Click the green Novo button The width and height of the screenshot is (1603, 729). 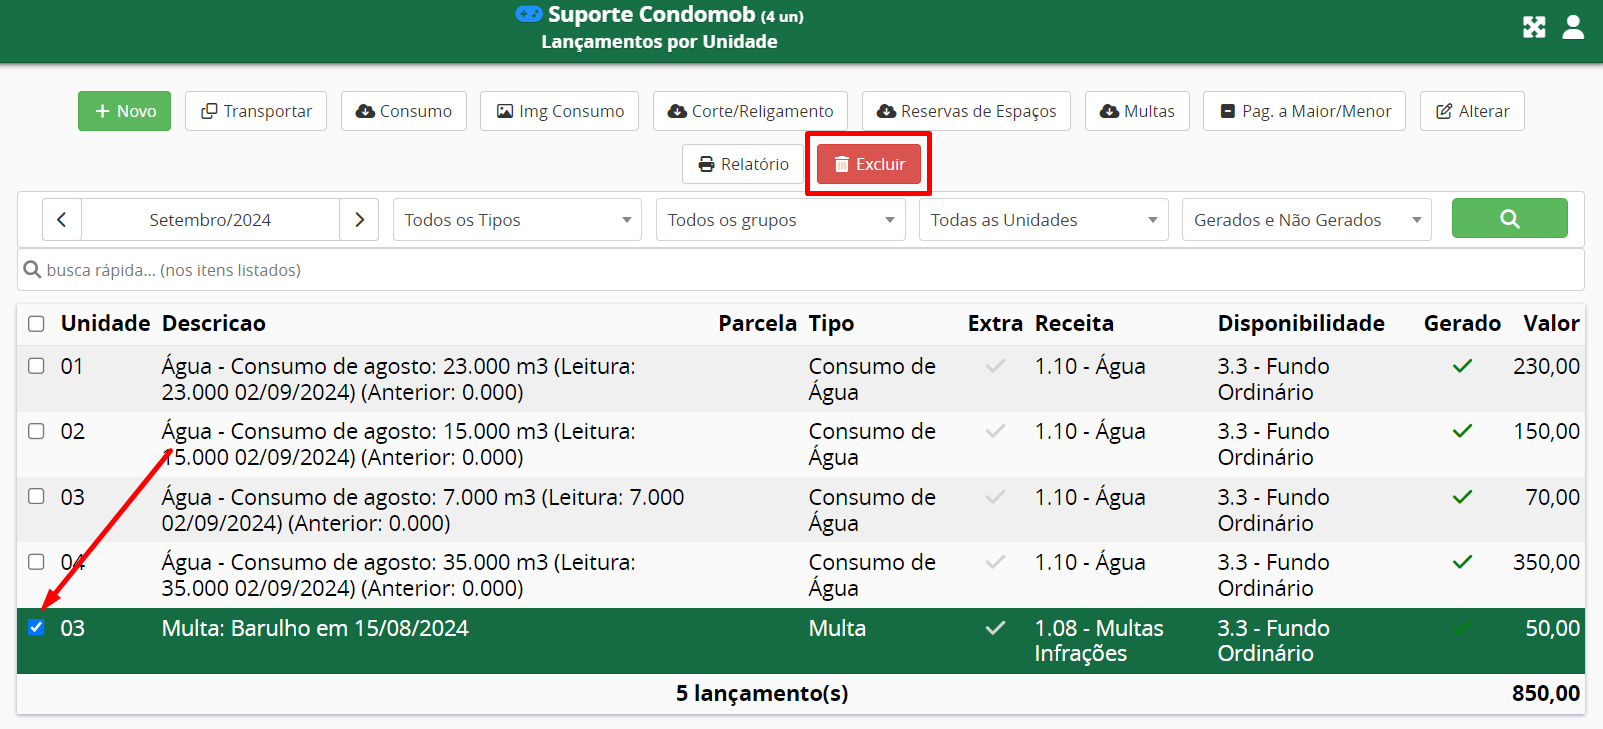(x=125, y=111)
